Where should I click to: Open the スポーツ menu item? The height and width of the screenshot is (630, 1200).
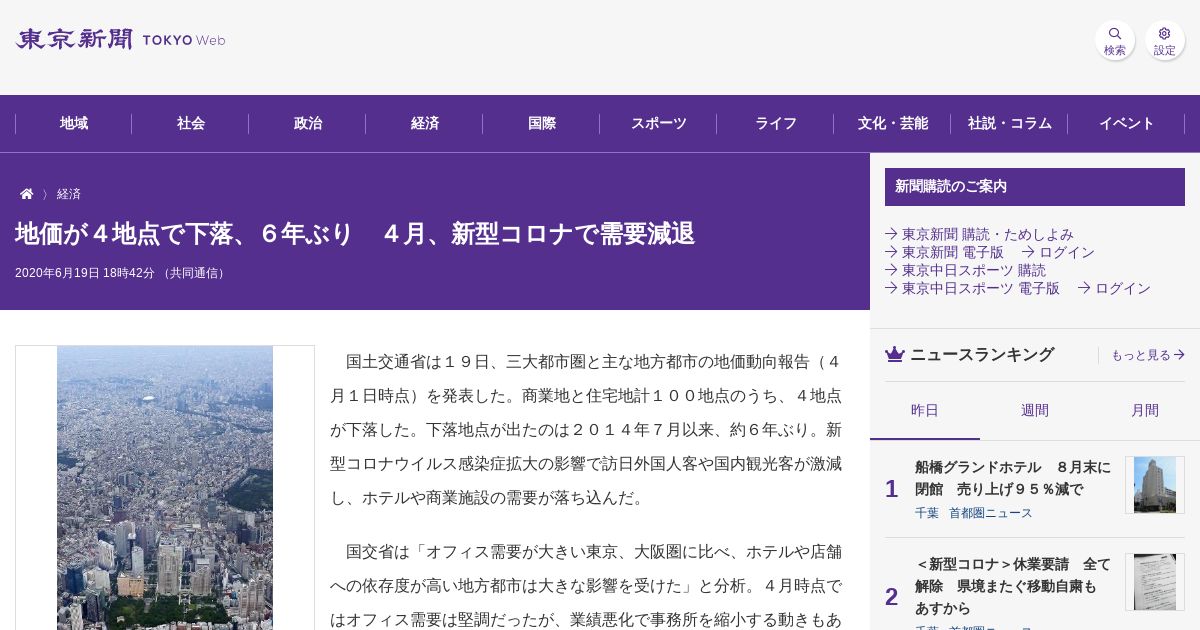(x=659, y=123)
